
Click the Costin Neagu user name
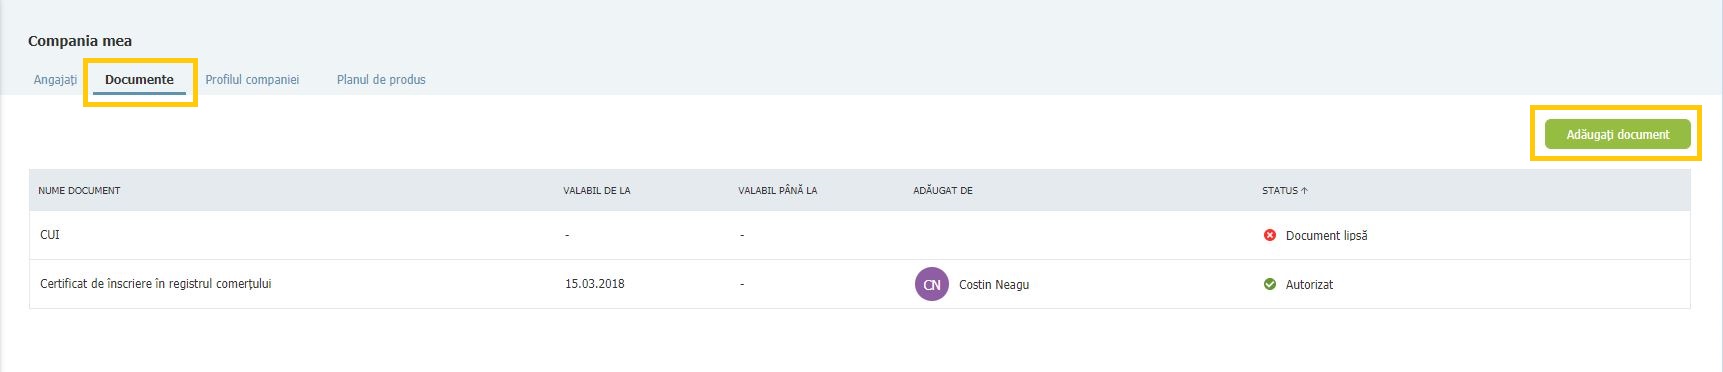(994, 285)
